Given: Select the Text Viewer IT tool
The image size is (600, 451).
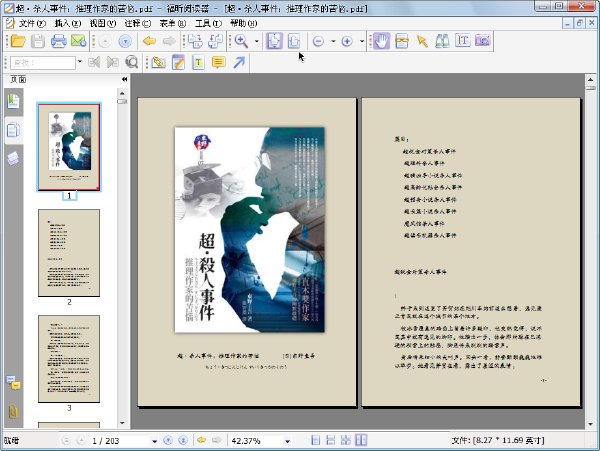Looking at the screenshot, I should pyautogui.click(x=463, y=41).
